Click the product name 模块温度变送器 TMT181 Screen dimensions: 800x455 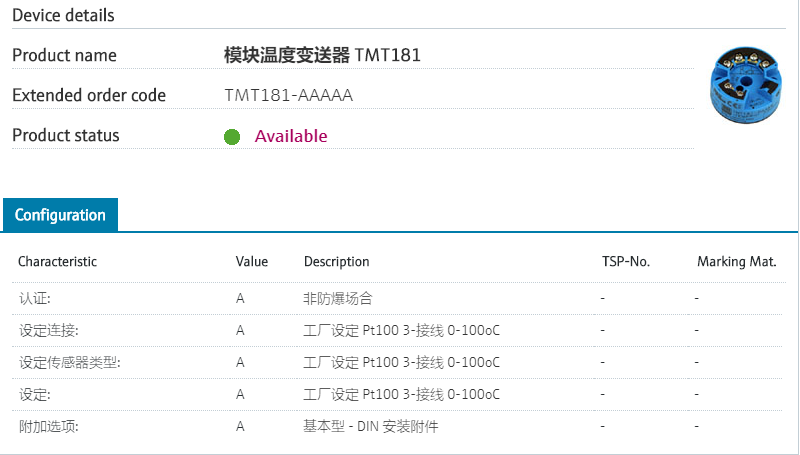[x=322, y=55]
